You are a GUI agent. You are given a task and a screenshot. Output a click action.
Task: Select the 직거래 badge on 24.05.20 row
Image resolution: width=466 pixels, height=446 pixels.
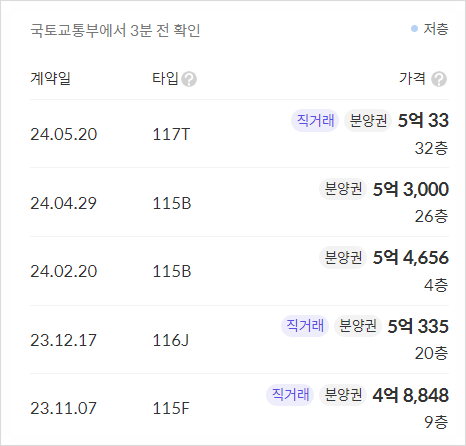pyautogui.click(x=315, y=120)
